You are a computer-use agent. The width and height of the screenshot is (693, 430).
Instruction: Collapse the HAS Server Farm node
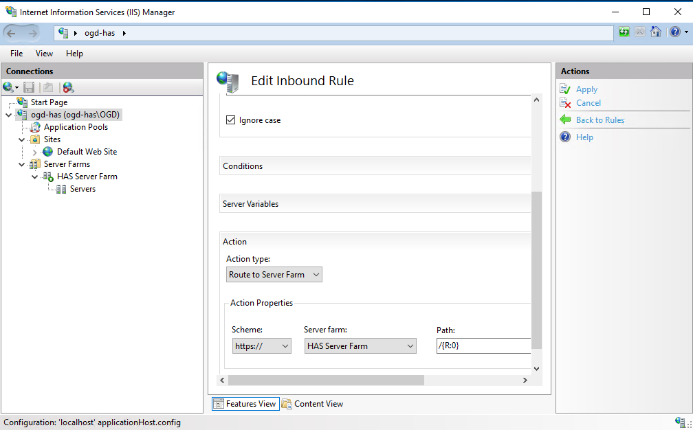click(x=35, y=177)
